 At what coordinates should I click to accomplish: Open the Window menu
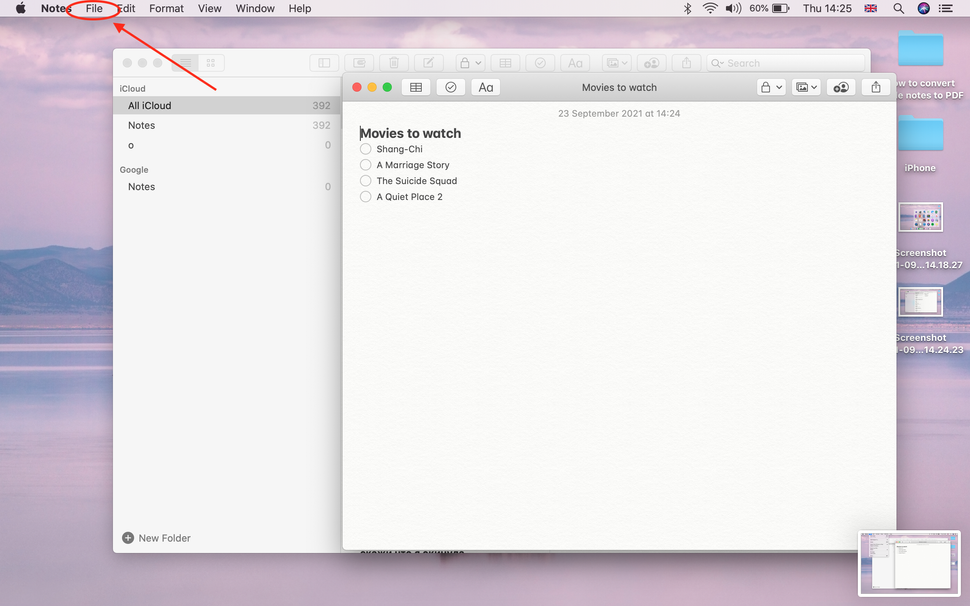255,9
